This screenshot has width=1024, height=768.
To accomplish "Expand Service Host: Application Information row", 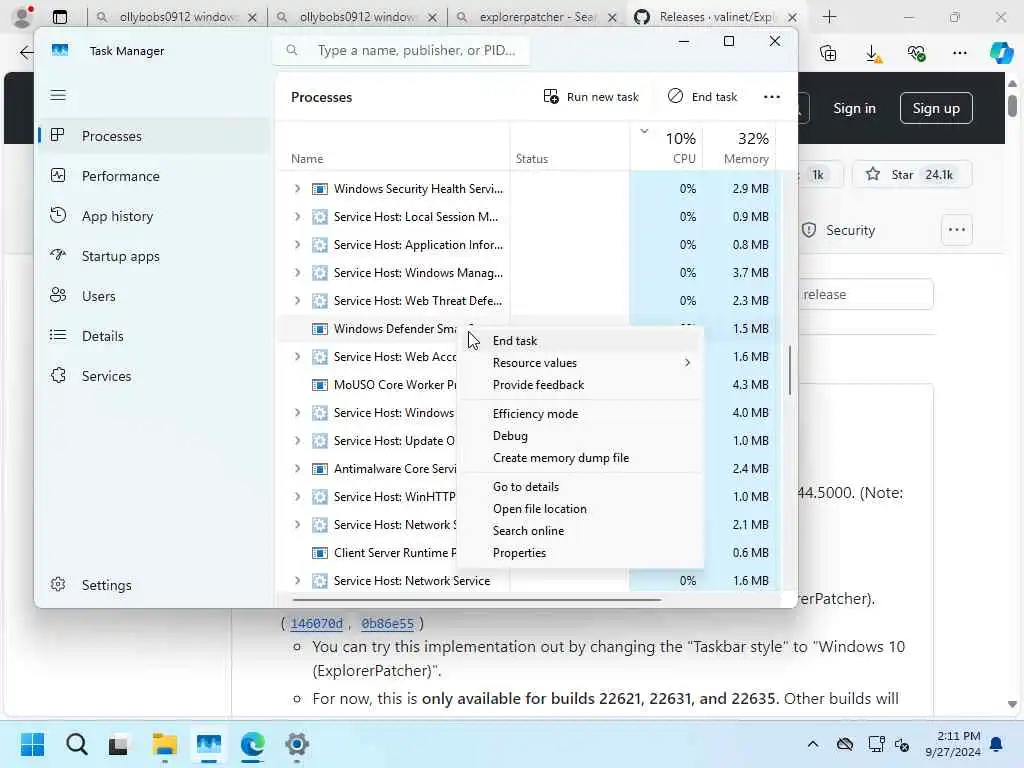I will [x=297, y=245].
